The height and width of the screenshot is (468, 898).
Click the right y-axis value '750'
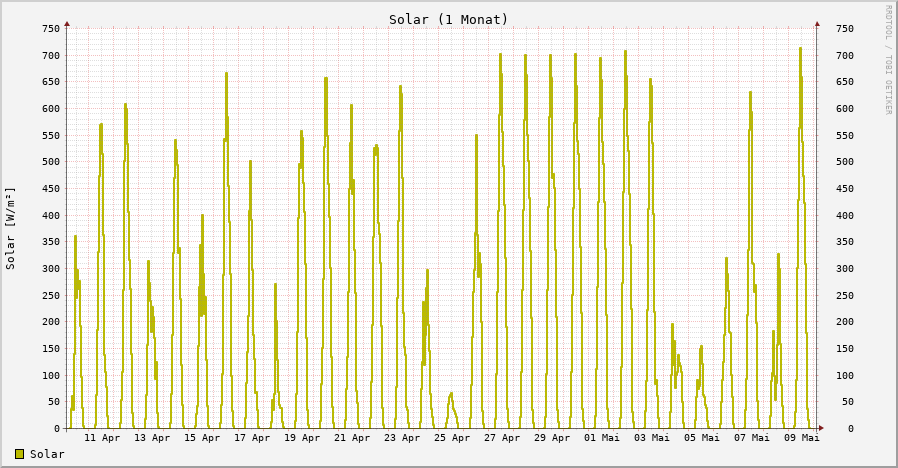pyautogui.click(x=845, y=29)
